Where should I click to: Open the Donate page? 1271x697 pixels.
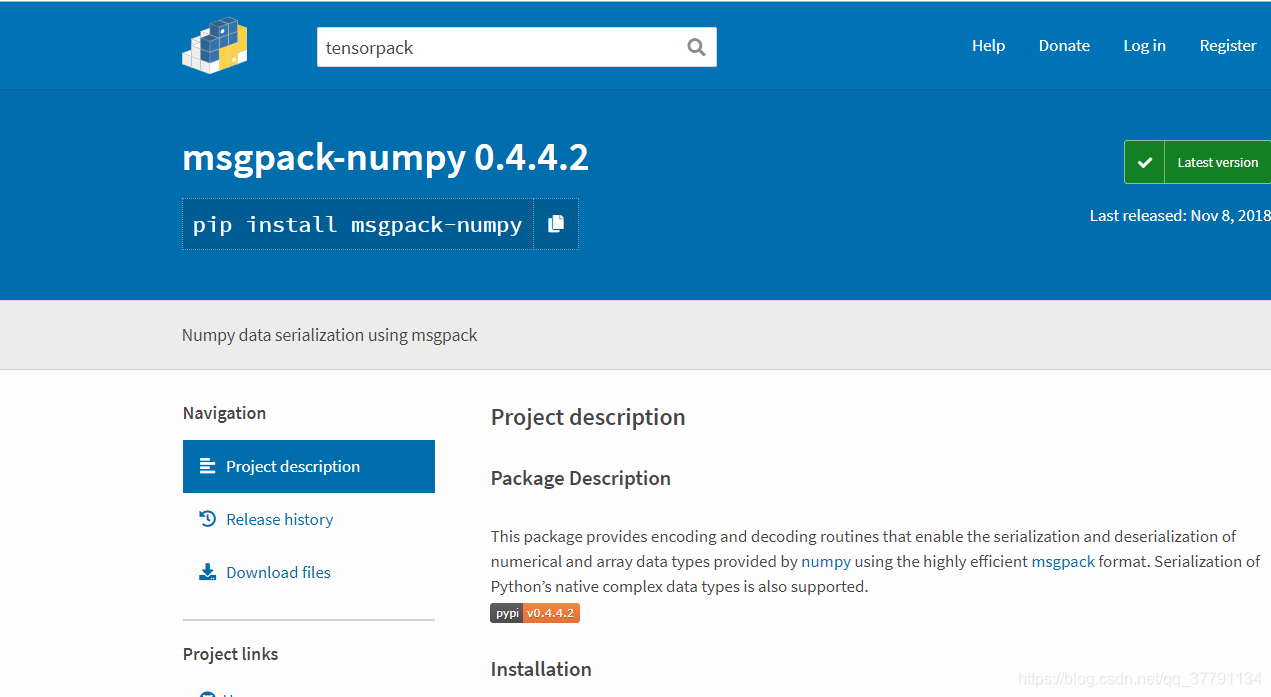coord(1064,45)
